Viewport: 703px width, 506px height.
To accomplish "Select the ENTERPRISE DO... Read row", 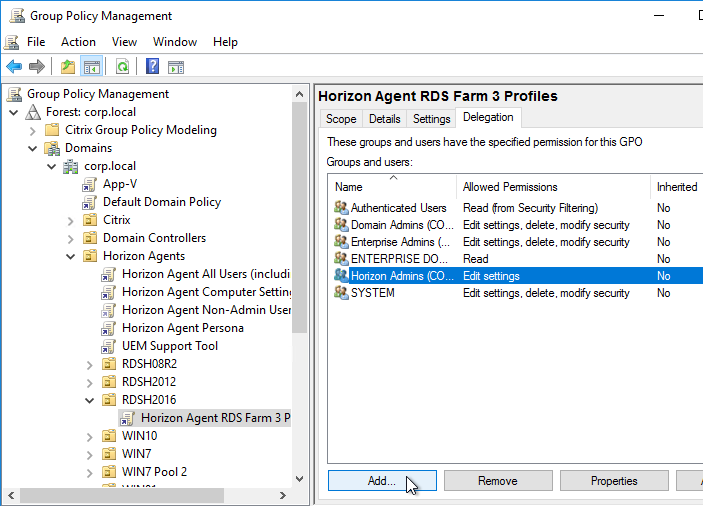I will tap(518, 259).
